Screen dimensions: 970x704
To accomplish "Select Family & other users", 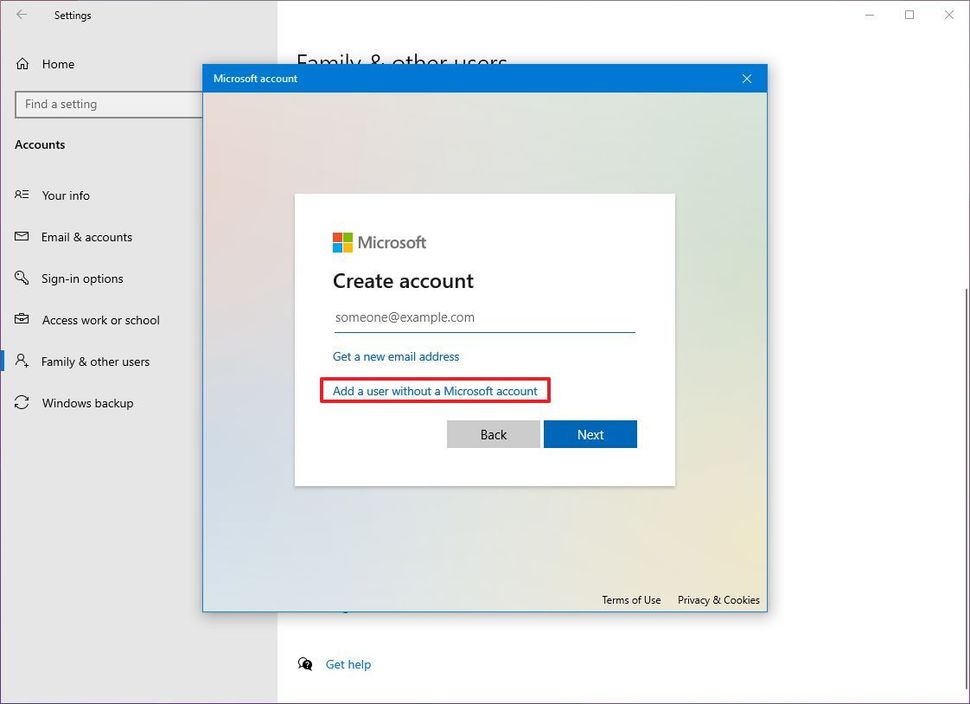I will click(x=95, y=361).
